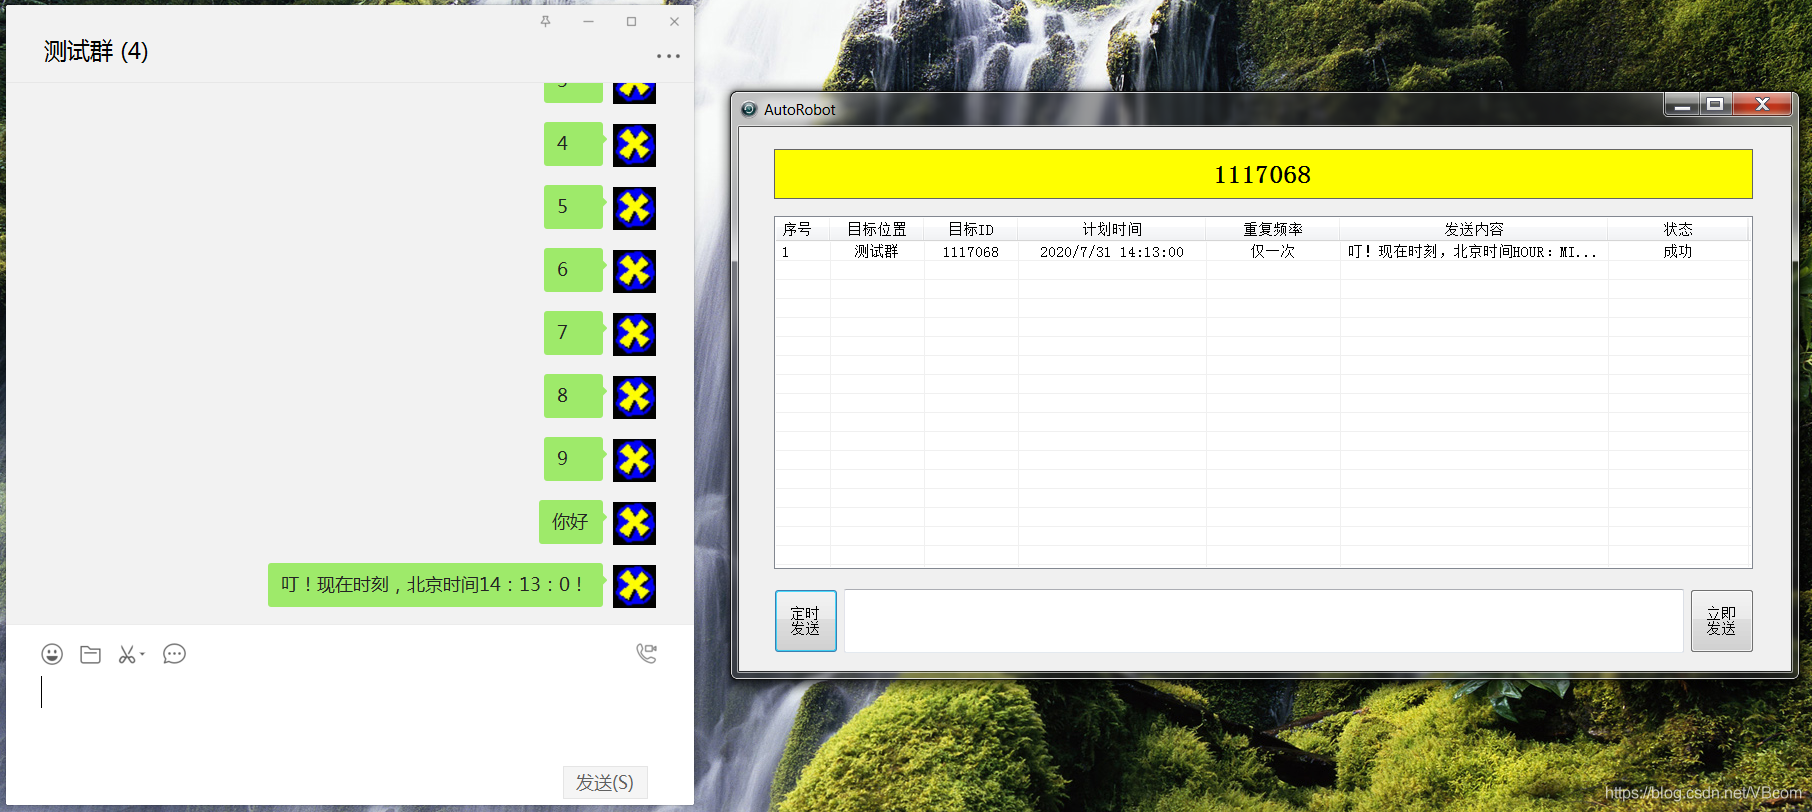Minimize the 测试群 chat window
The height and width of the screenshot is (812, 1812).
tap(588, 21)
